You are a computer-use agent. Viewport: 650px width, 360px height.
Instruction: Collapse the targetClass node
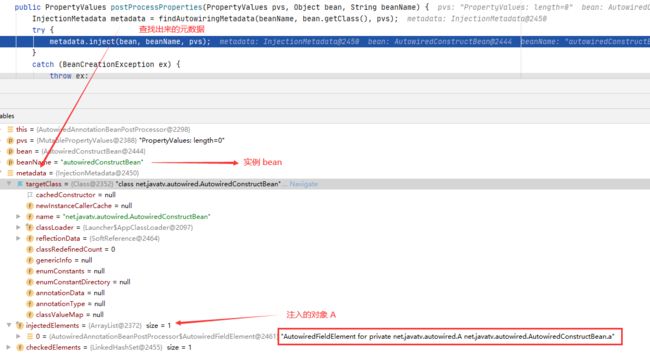(x=9, y=184)
